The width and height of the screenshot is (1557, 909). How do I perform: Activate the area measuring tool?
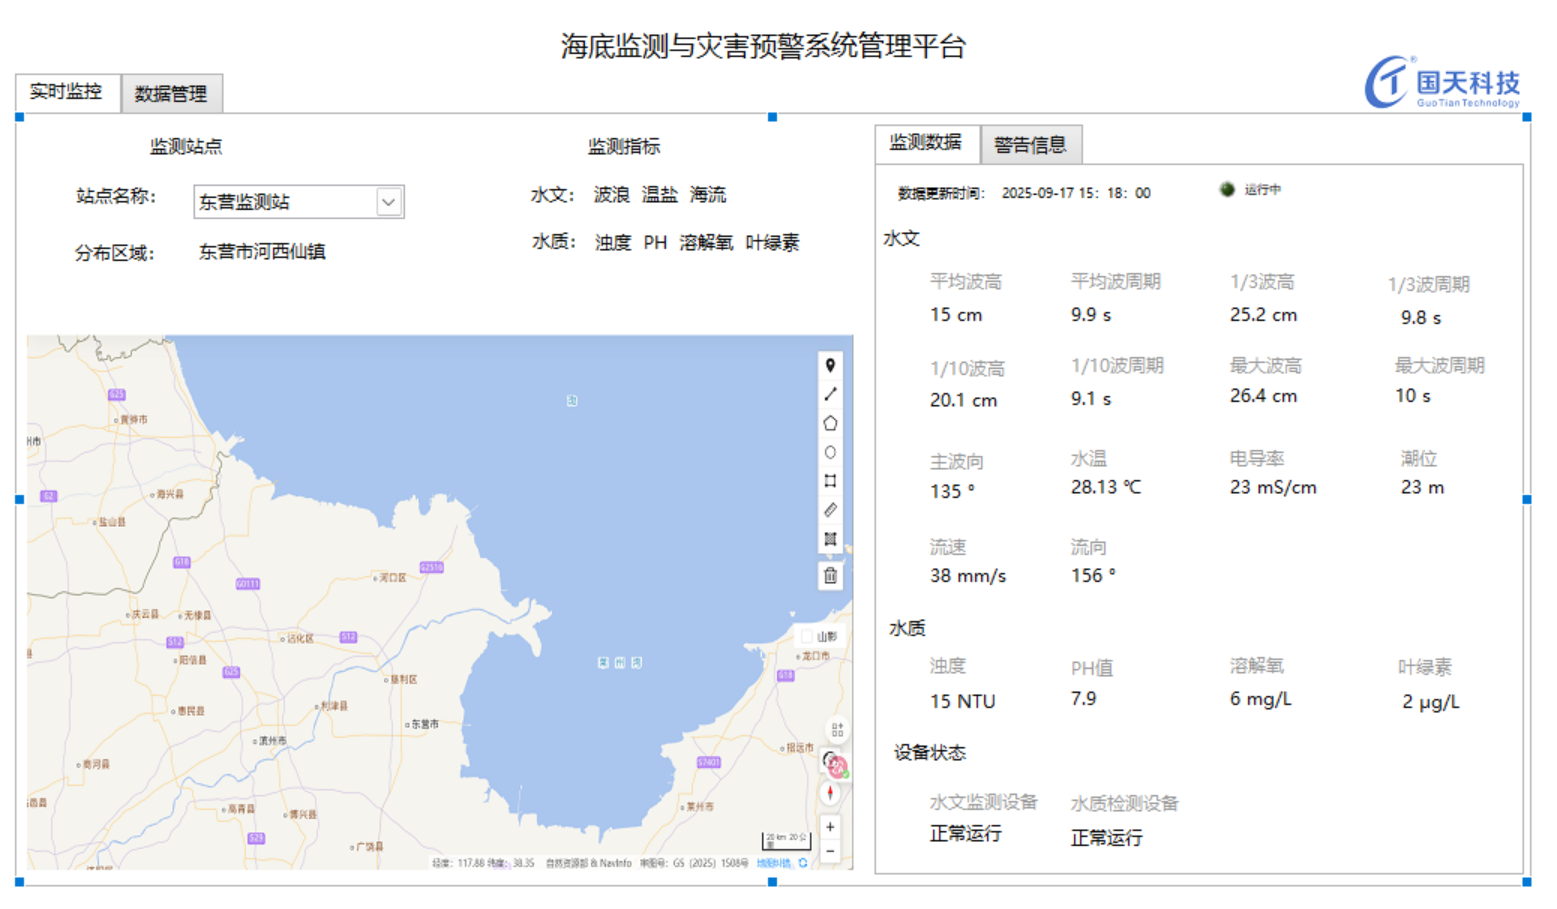coord(830,539)
